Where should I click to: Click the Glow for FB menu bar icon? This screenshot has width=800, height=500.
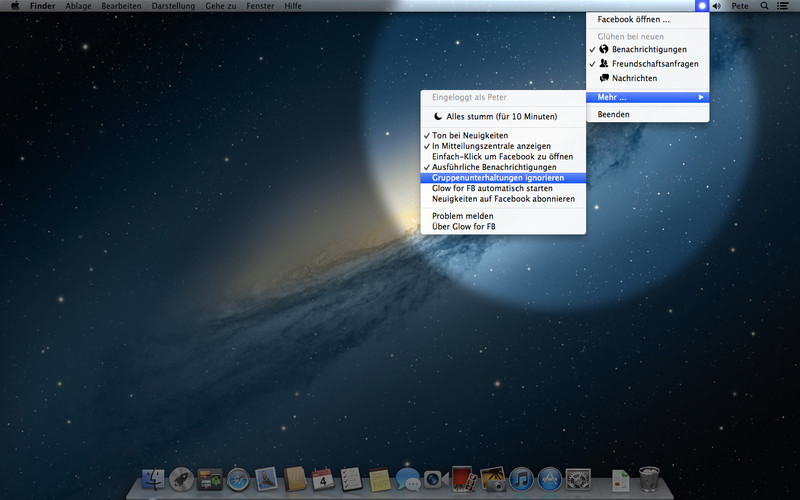(702, 6)
